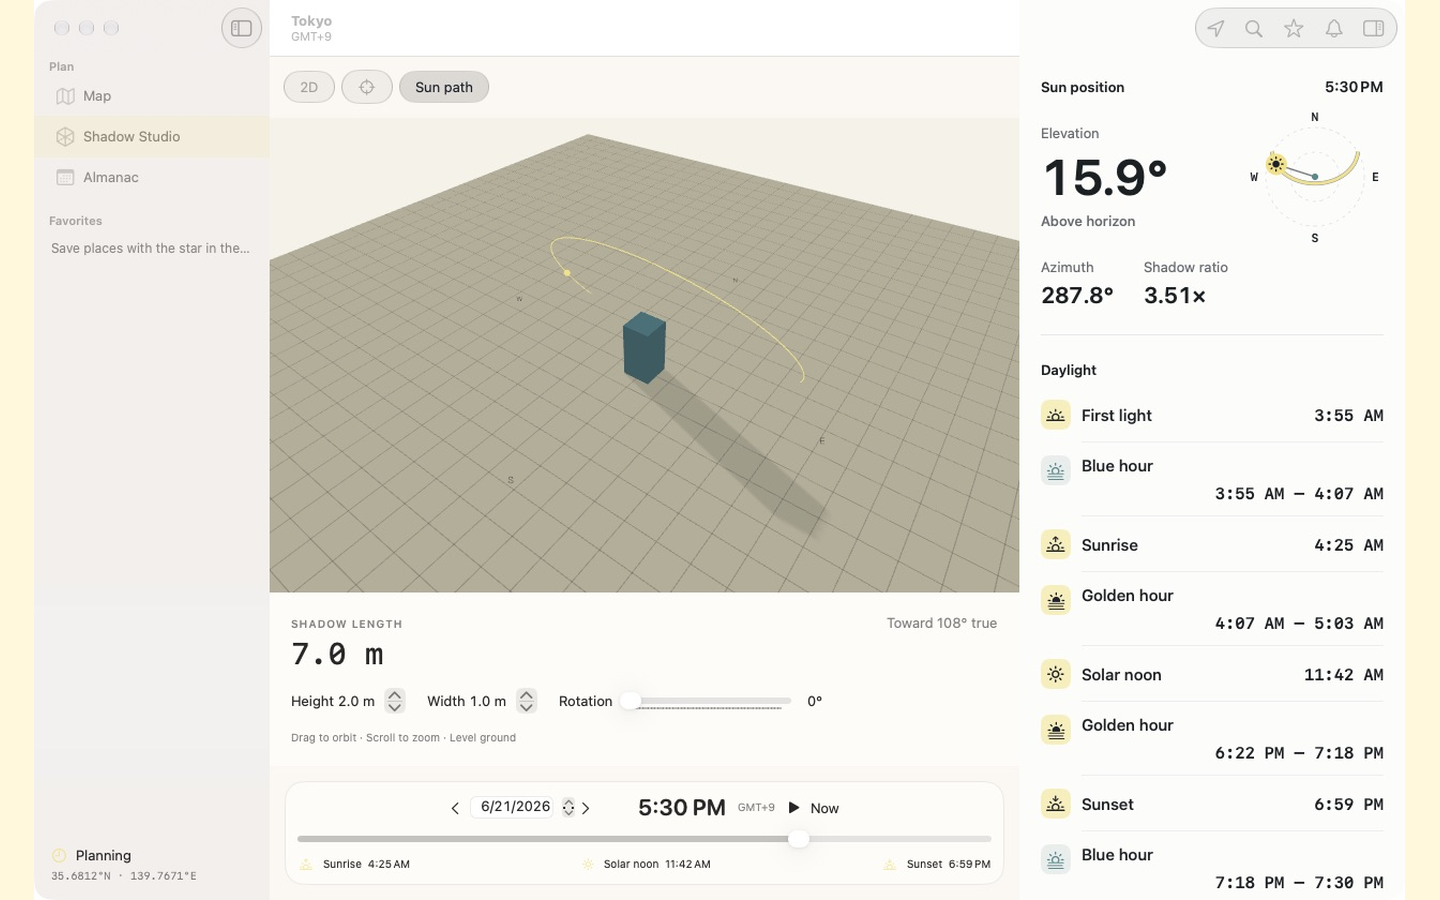
Task: Click the blue box in the 3D scene
Action: click(644, 347)
